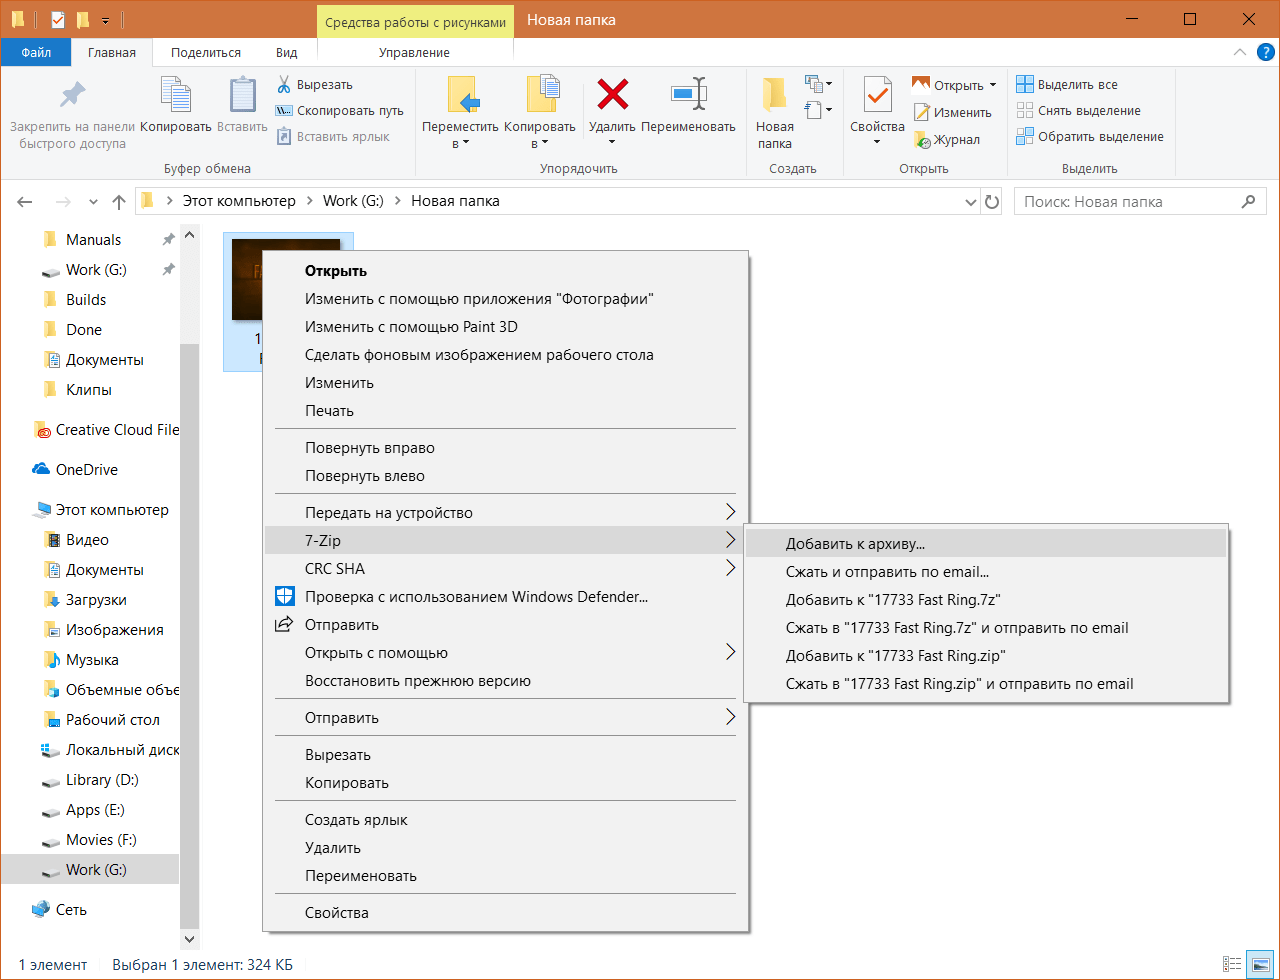The image size is (1280, 980).
Task: Click the History (Журнал) ribbon icon
Action: click(921, 140)
